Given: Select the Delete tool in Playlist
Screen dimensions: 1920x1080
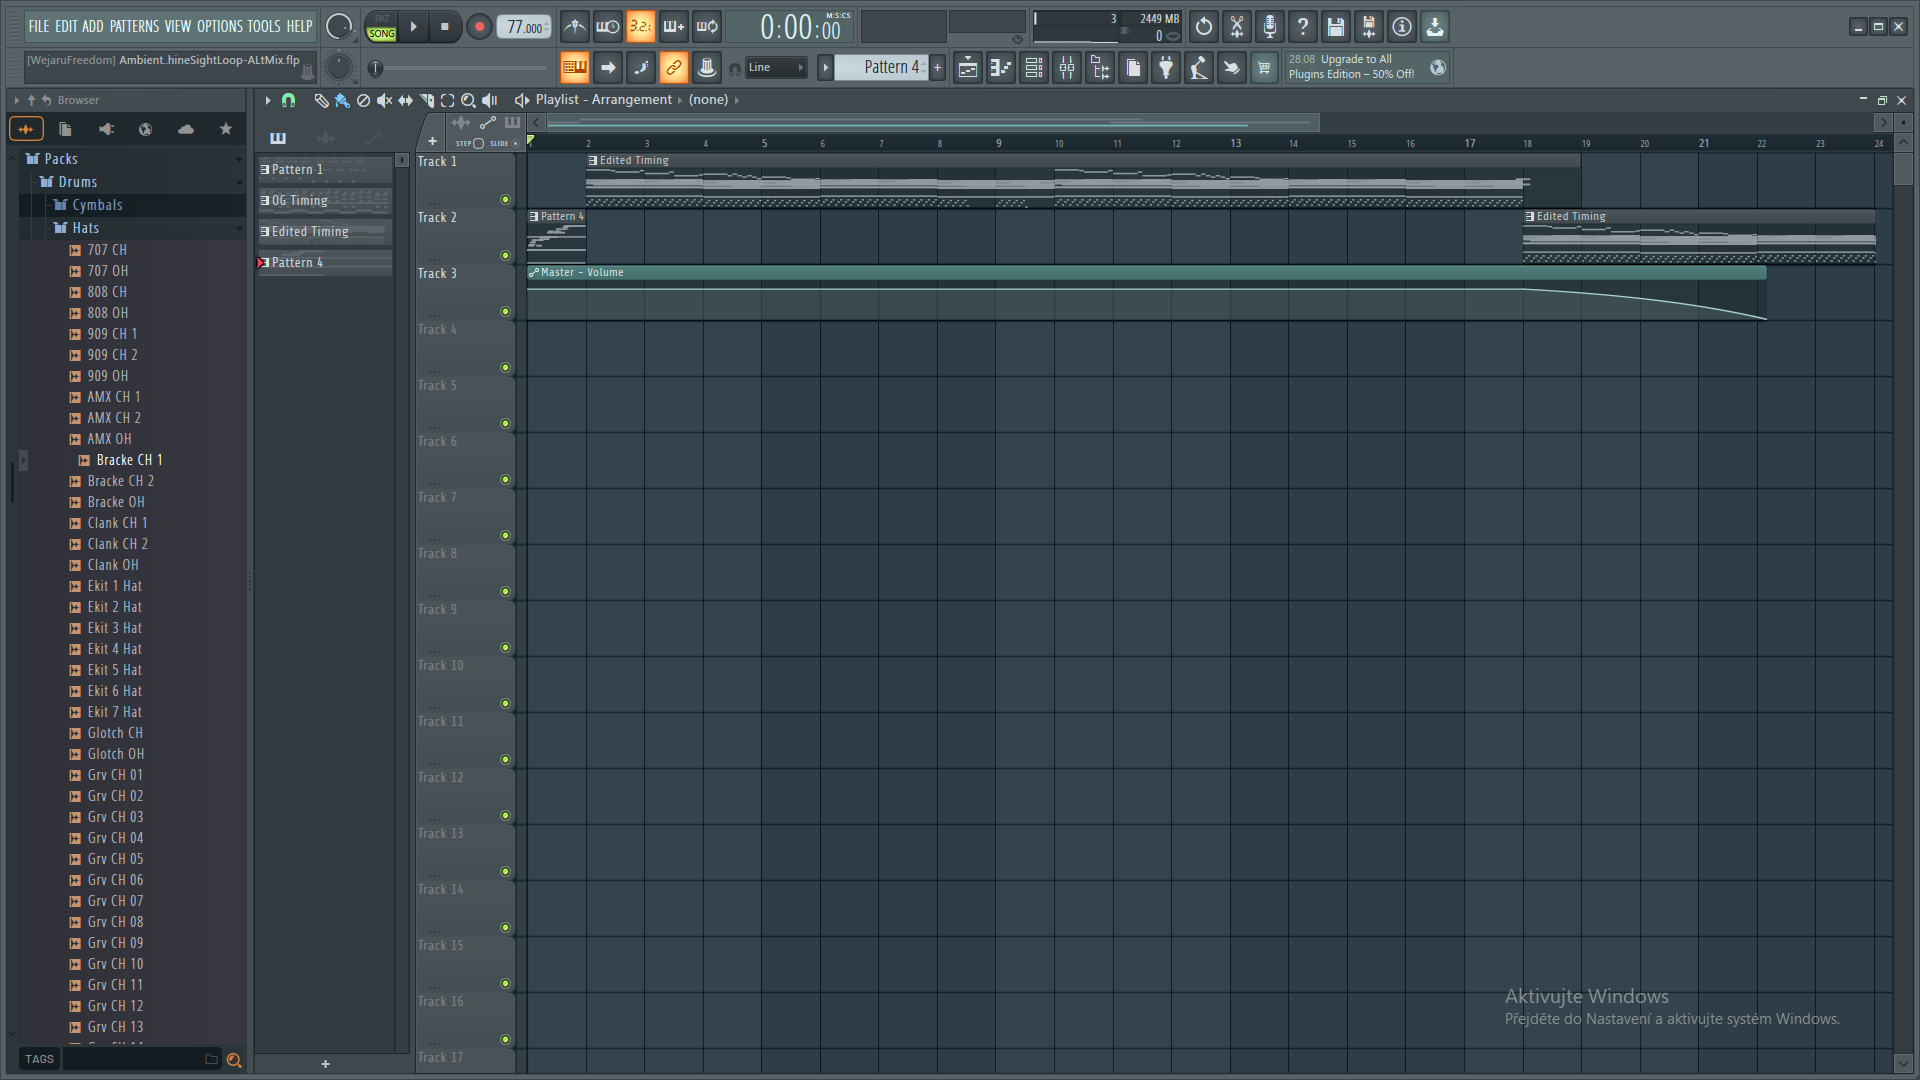Looking at the screenshot, I should [363, 100].
